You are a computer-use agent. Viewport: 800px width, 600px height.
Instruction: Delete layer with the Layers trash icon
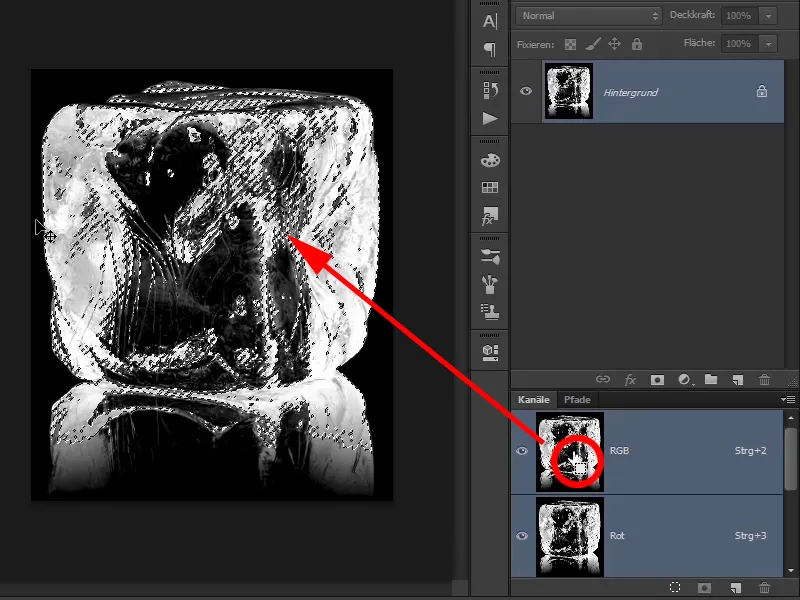point(764,380)
